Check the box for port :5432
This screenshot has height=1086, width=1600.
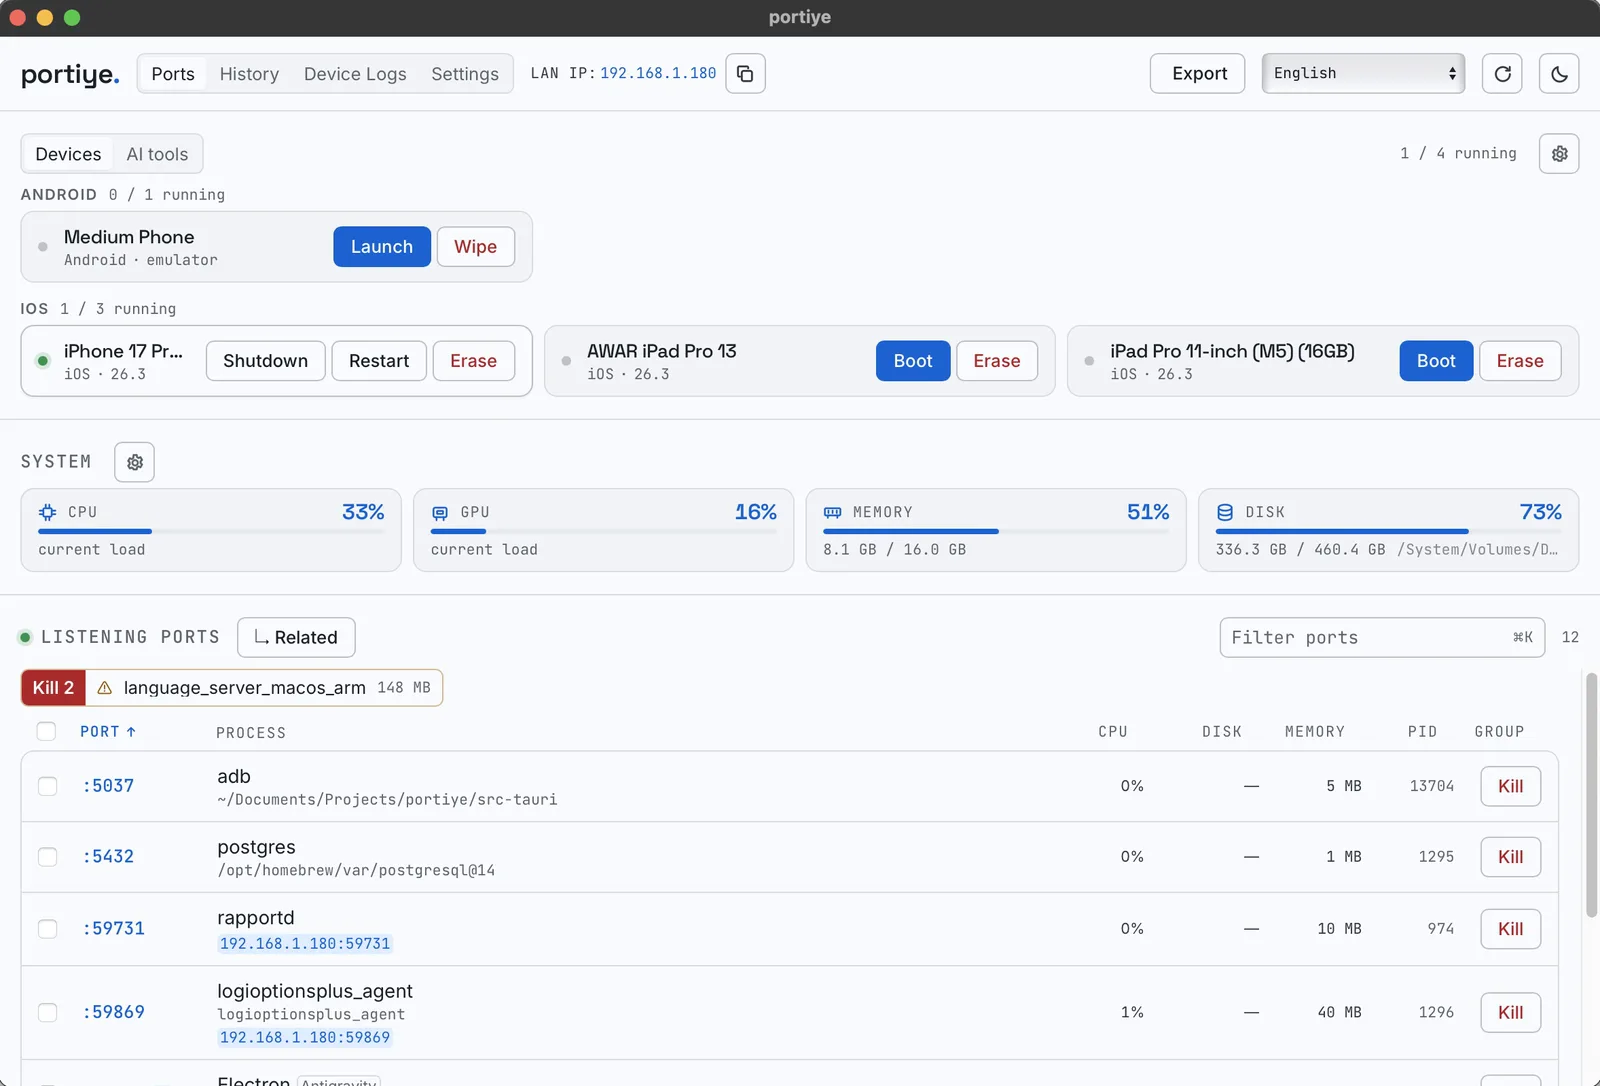(47, 857)
